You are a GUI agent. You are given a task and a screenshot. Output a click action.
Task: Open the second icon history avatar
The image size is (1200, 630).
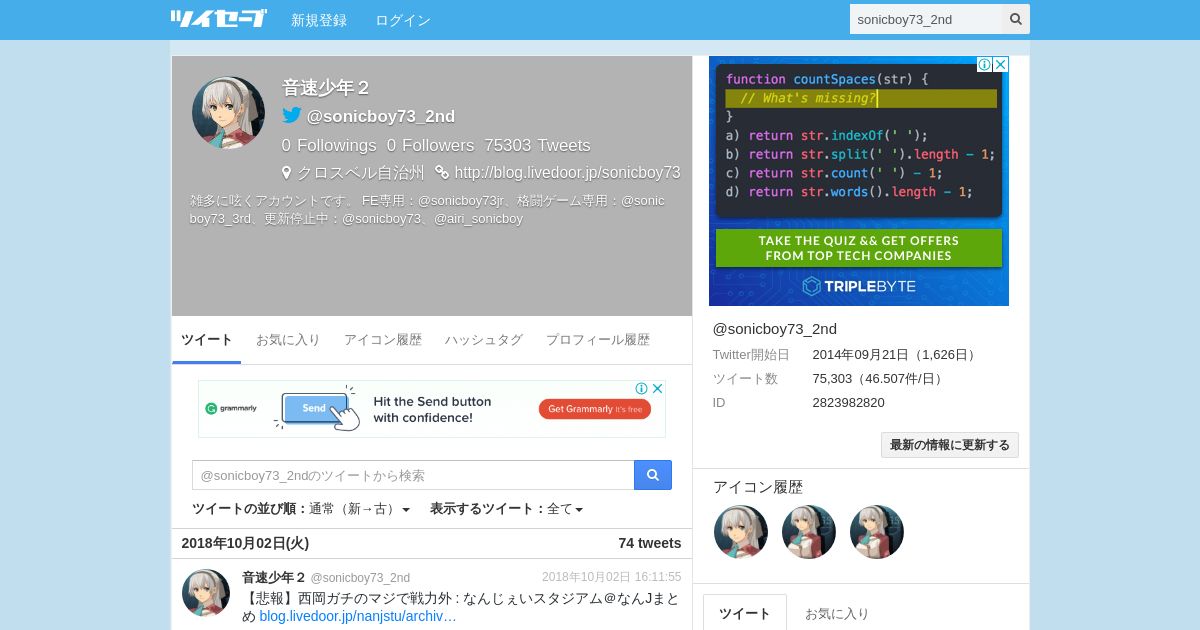[x=809, y=531]
